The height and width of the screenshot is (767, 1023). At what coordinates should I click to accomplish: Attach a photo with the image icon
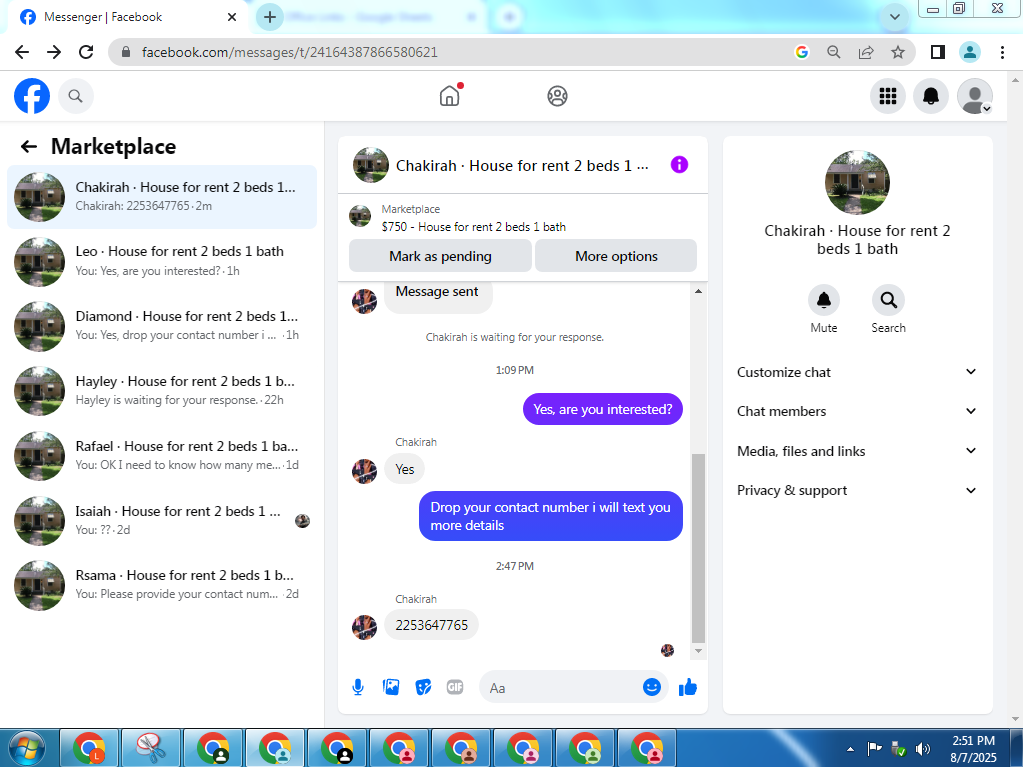tap(391, 687)
